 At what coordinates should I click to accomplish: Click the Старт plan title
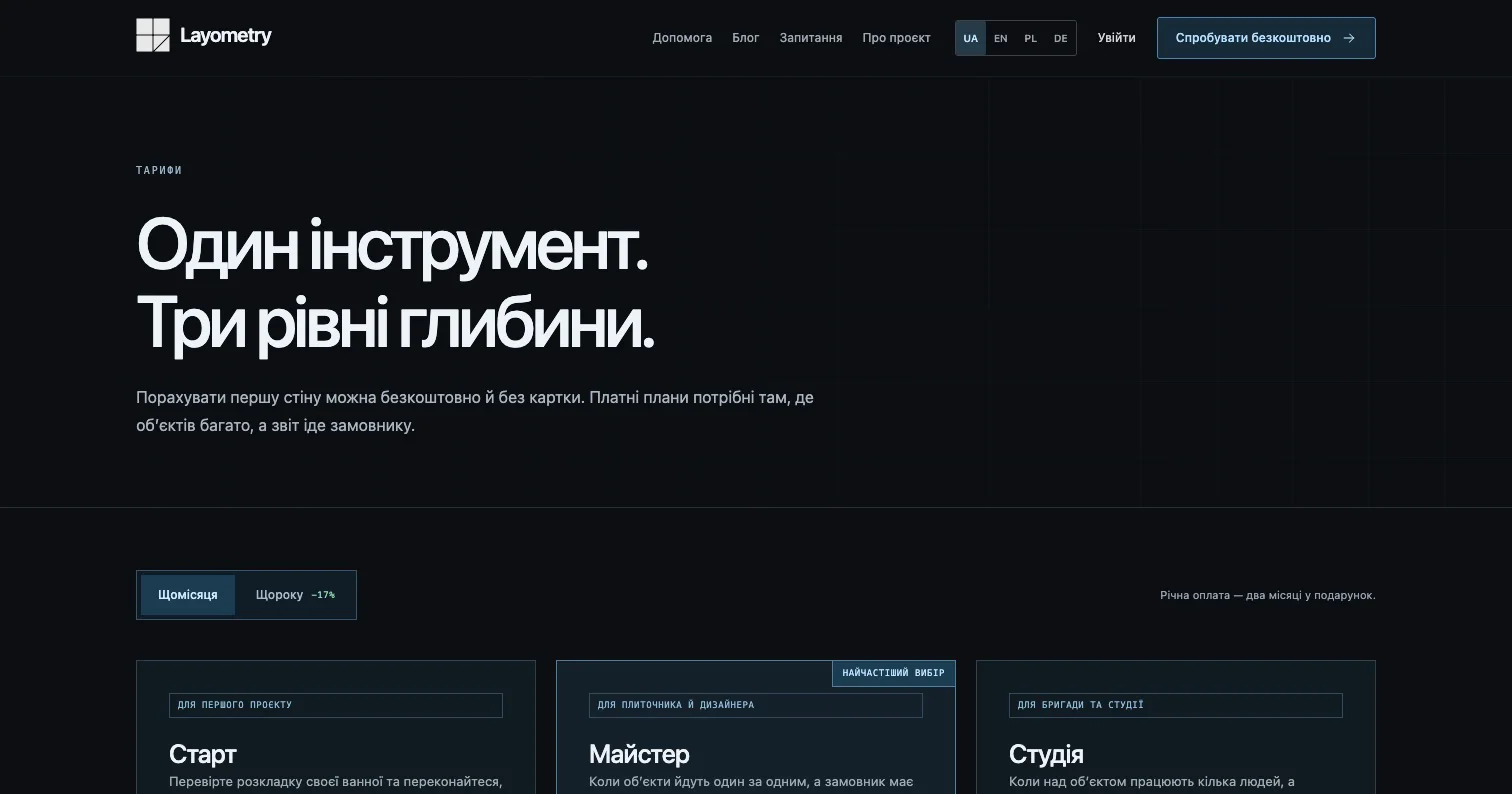pos(203,753)
